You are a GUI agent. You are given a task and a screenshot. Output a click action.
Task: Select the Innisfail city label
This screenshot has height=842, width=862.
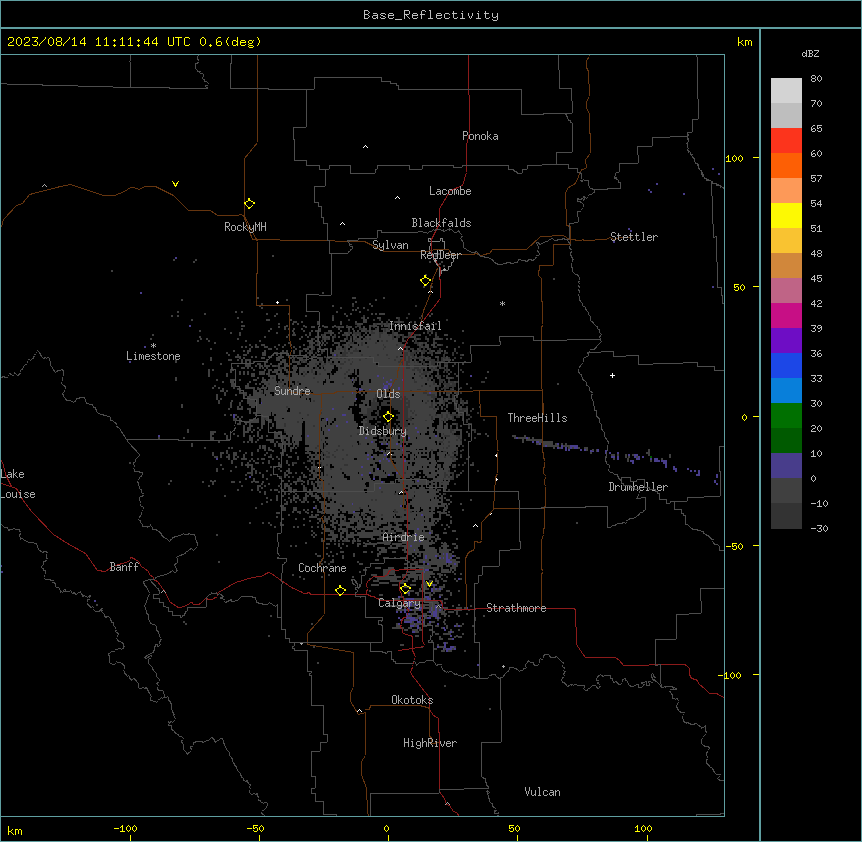[x=415, y=326]
